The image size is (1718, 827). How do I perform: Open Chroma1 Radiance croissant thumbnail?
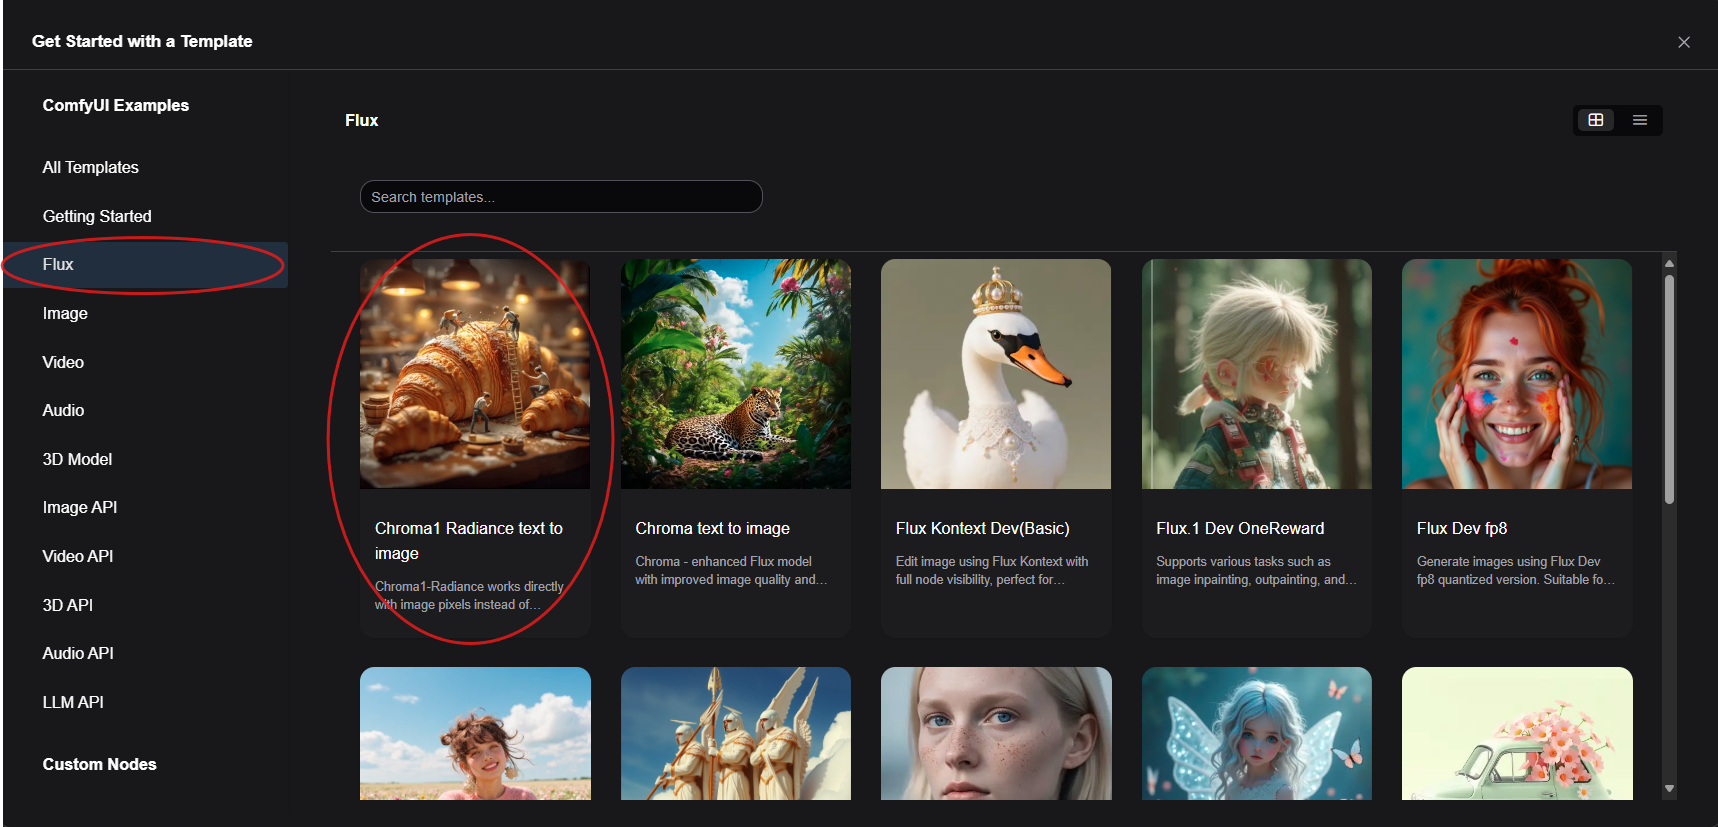pyautogui.click(x=475, y=374)
